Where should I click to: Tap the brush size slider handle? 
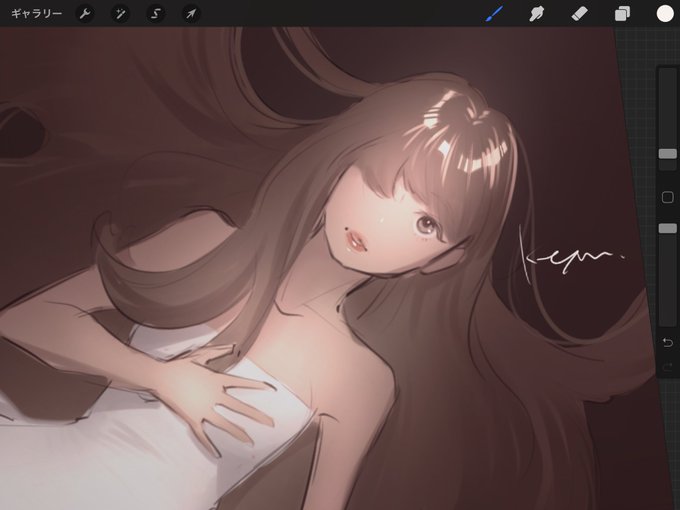[x=667, y=154]
